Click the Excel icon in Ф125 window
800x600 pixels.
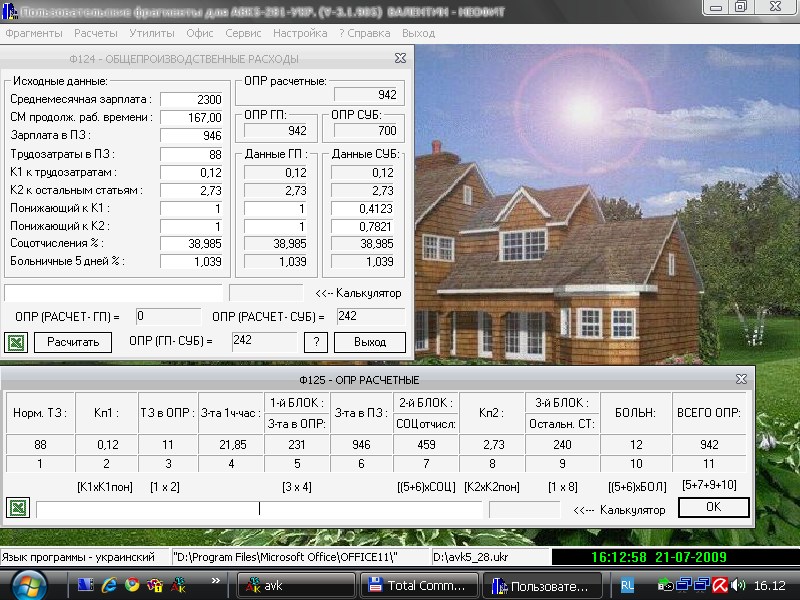click(16, 508)
